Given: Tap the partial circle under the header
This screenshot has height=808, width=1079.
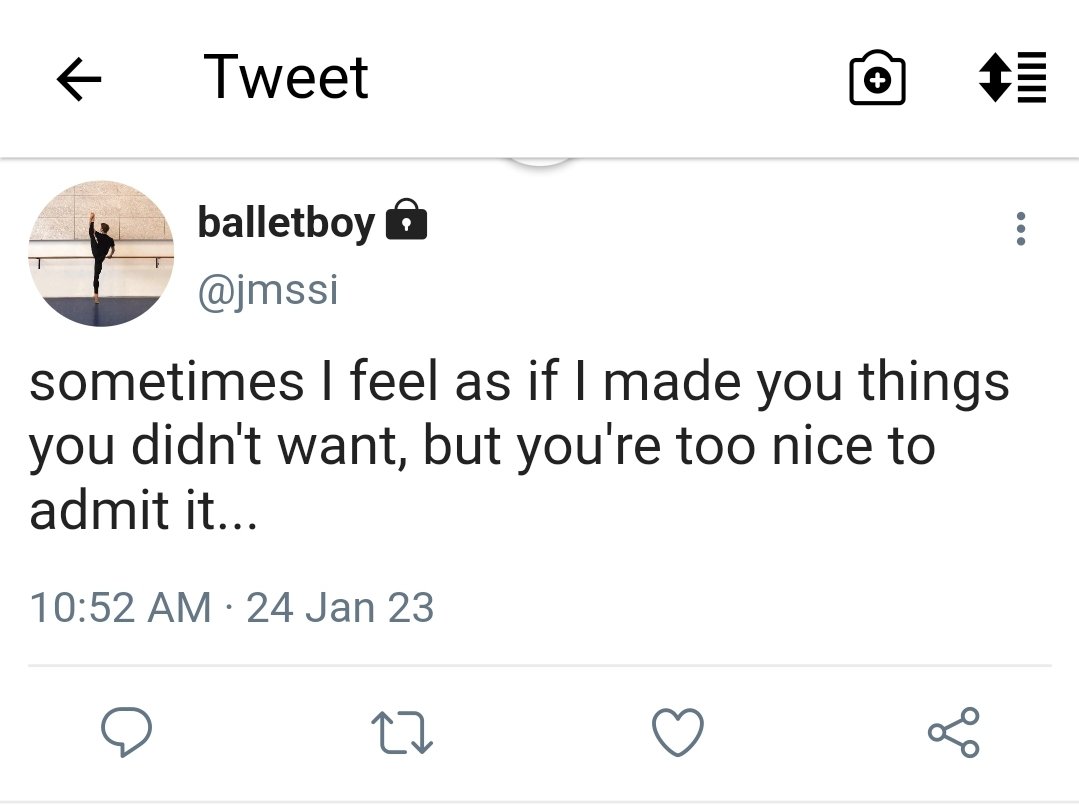Looking at the screenshot, I should 540,162.
